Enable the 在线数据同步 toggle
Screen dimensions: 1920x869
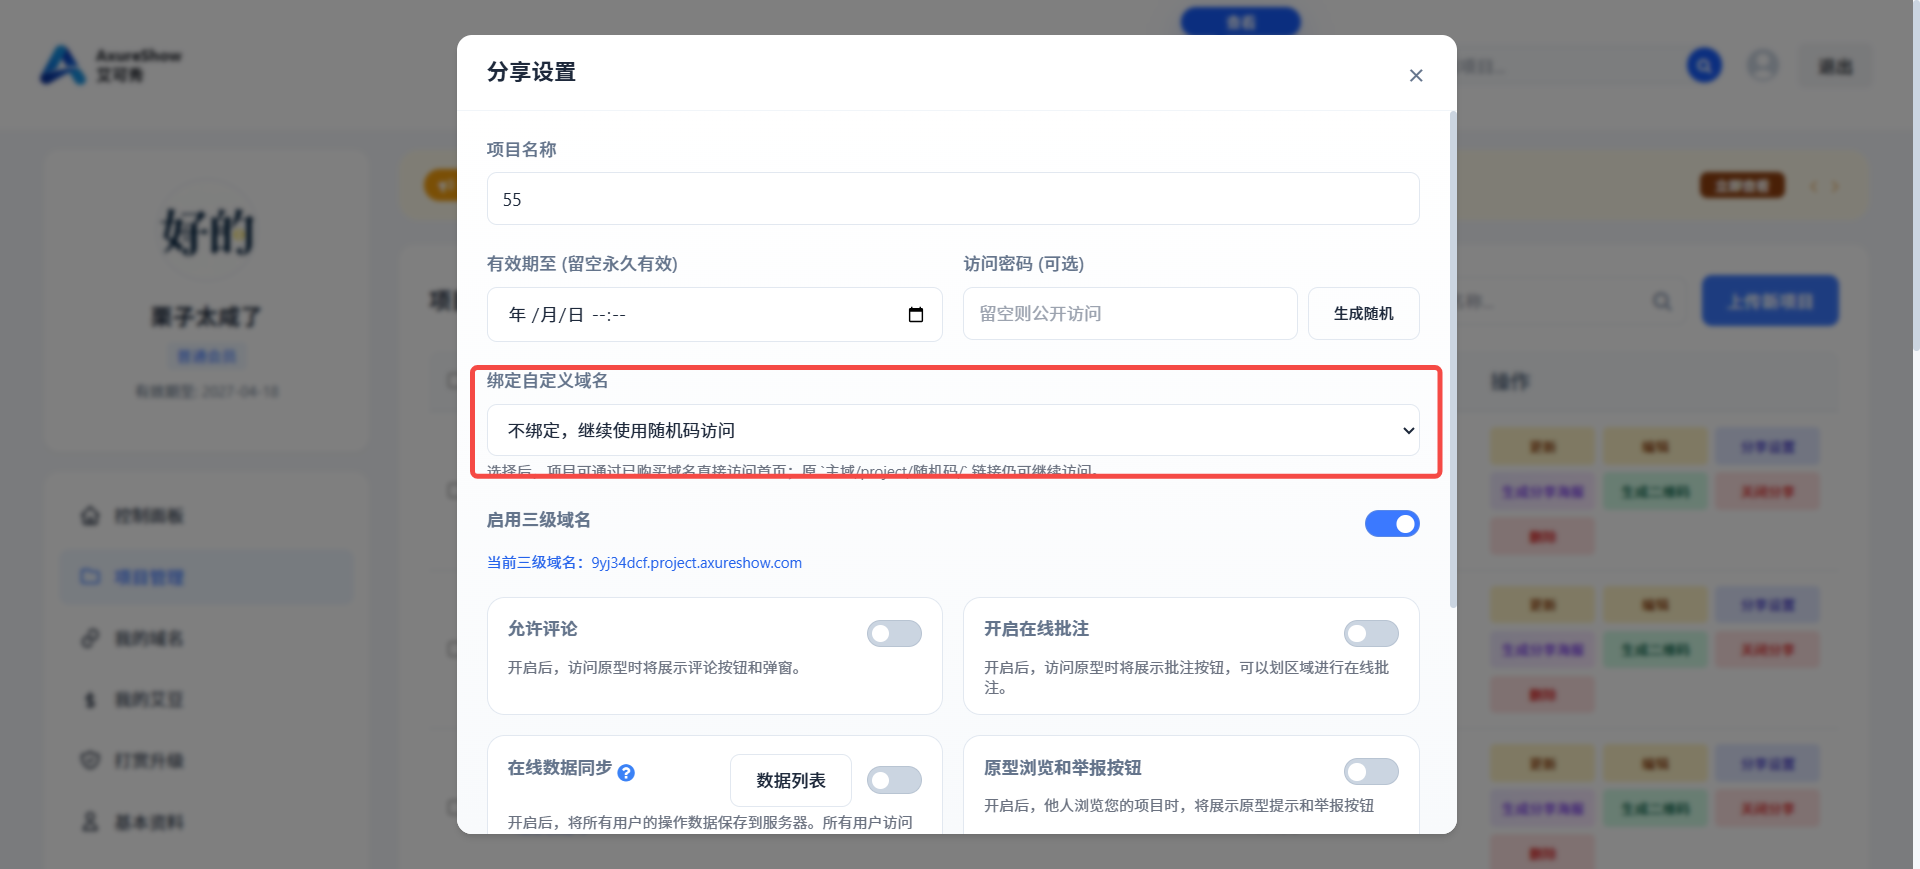[x=894, y=780]
